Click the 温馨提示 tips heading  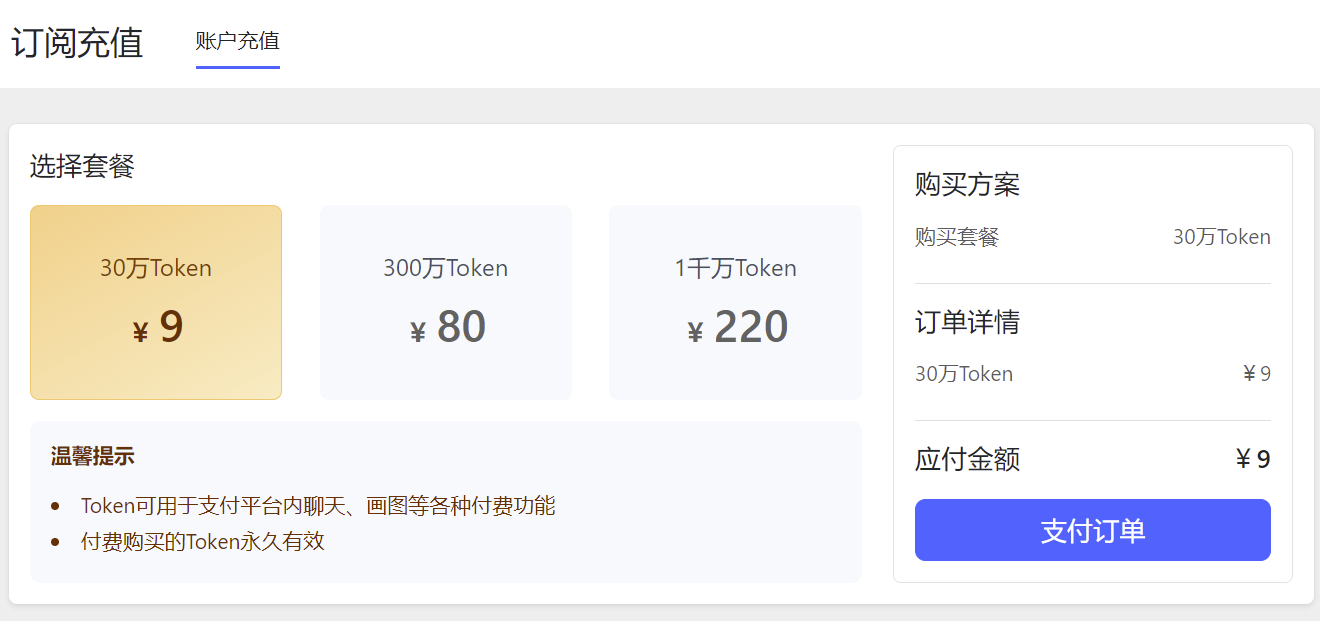coord(92,457)
